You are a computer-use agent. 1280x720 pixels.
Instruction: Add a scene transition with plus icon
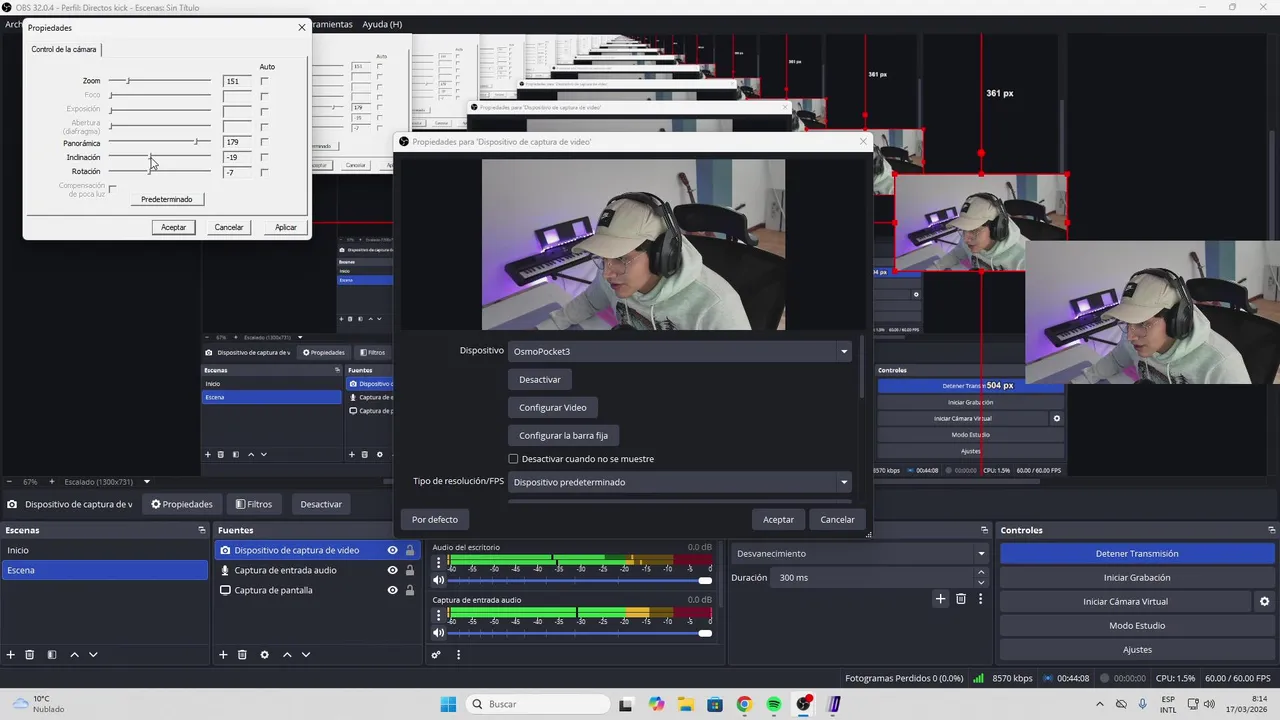[940, 598]
